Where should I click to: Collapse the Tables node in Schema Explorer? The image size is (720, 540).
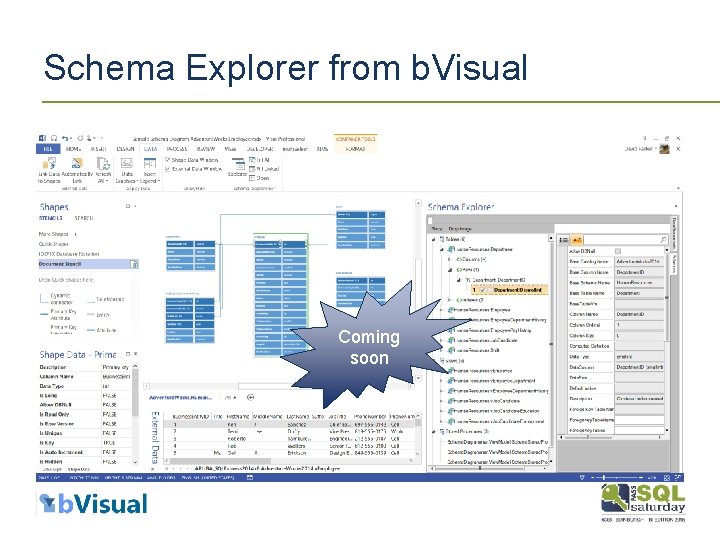433,239
